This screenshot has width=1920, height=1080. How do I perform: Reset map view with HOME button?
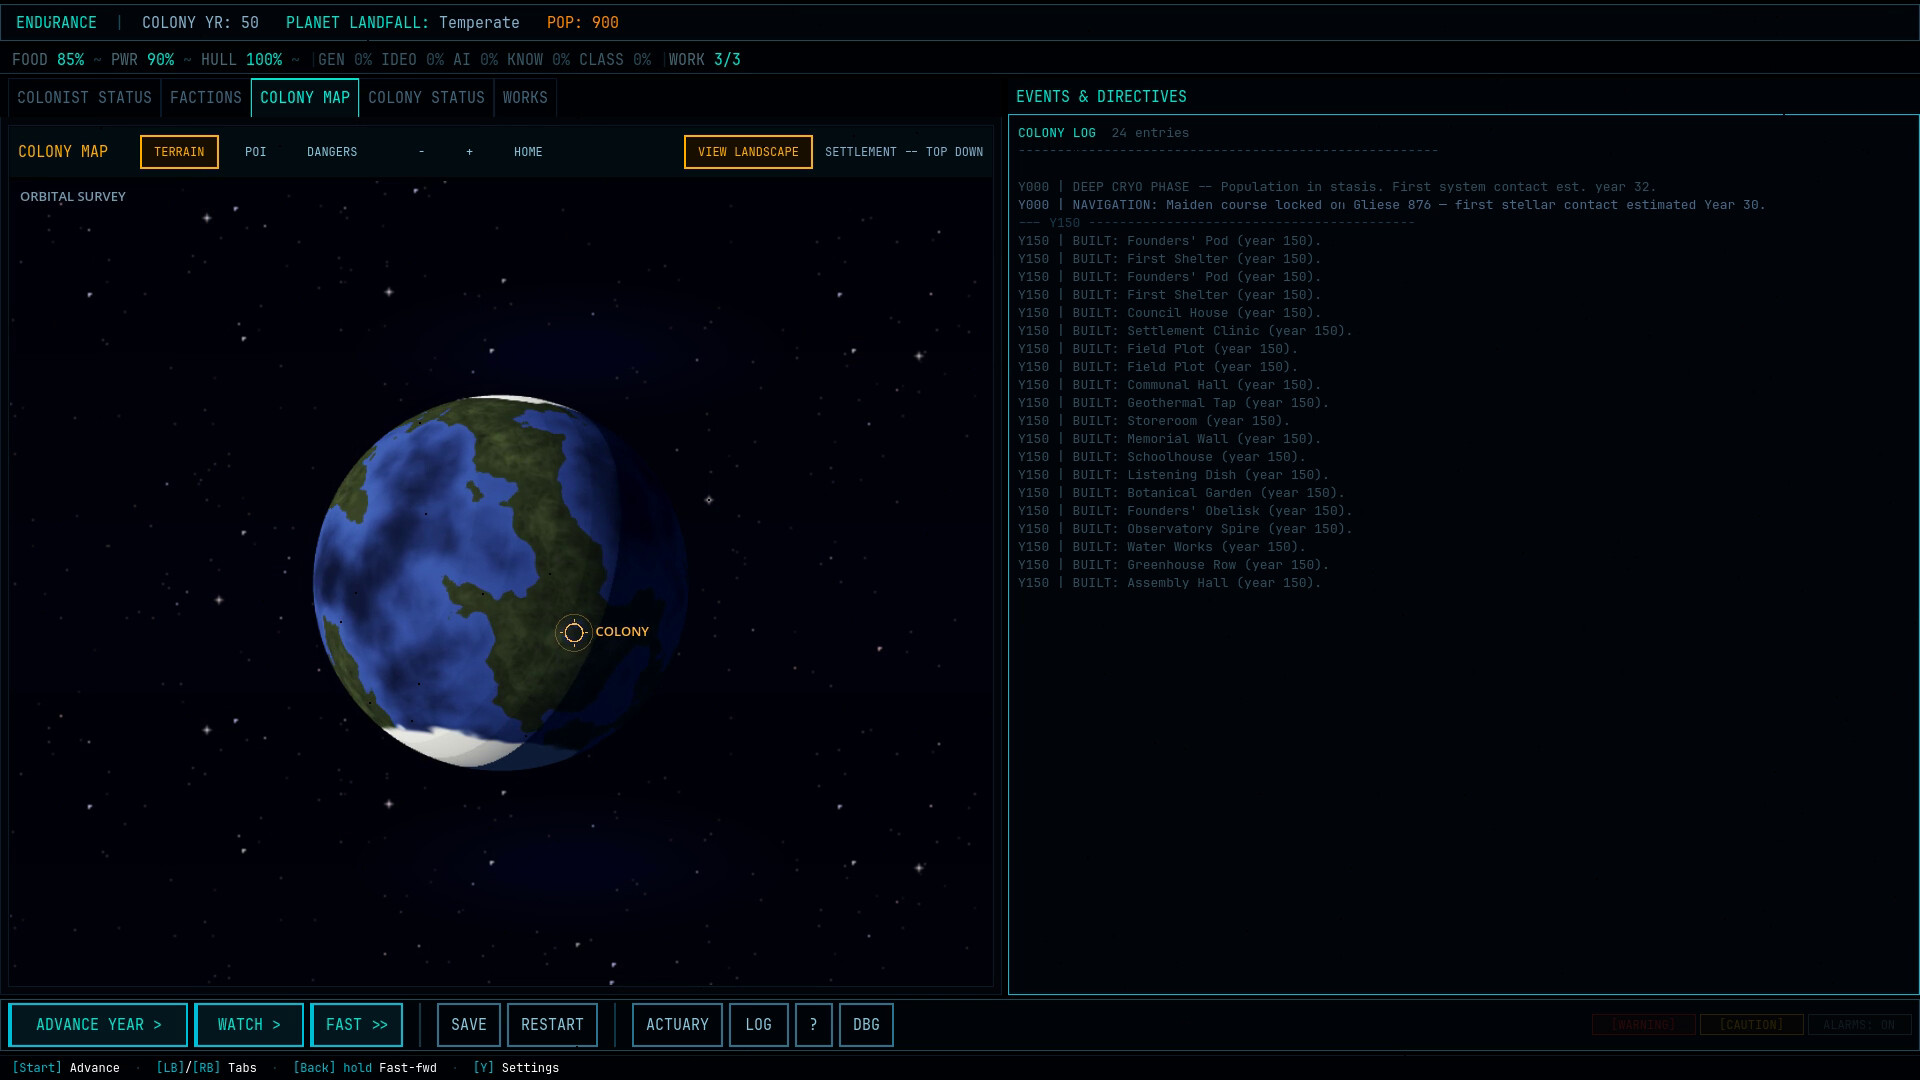pyautogui.click(x=528, y=152)
